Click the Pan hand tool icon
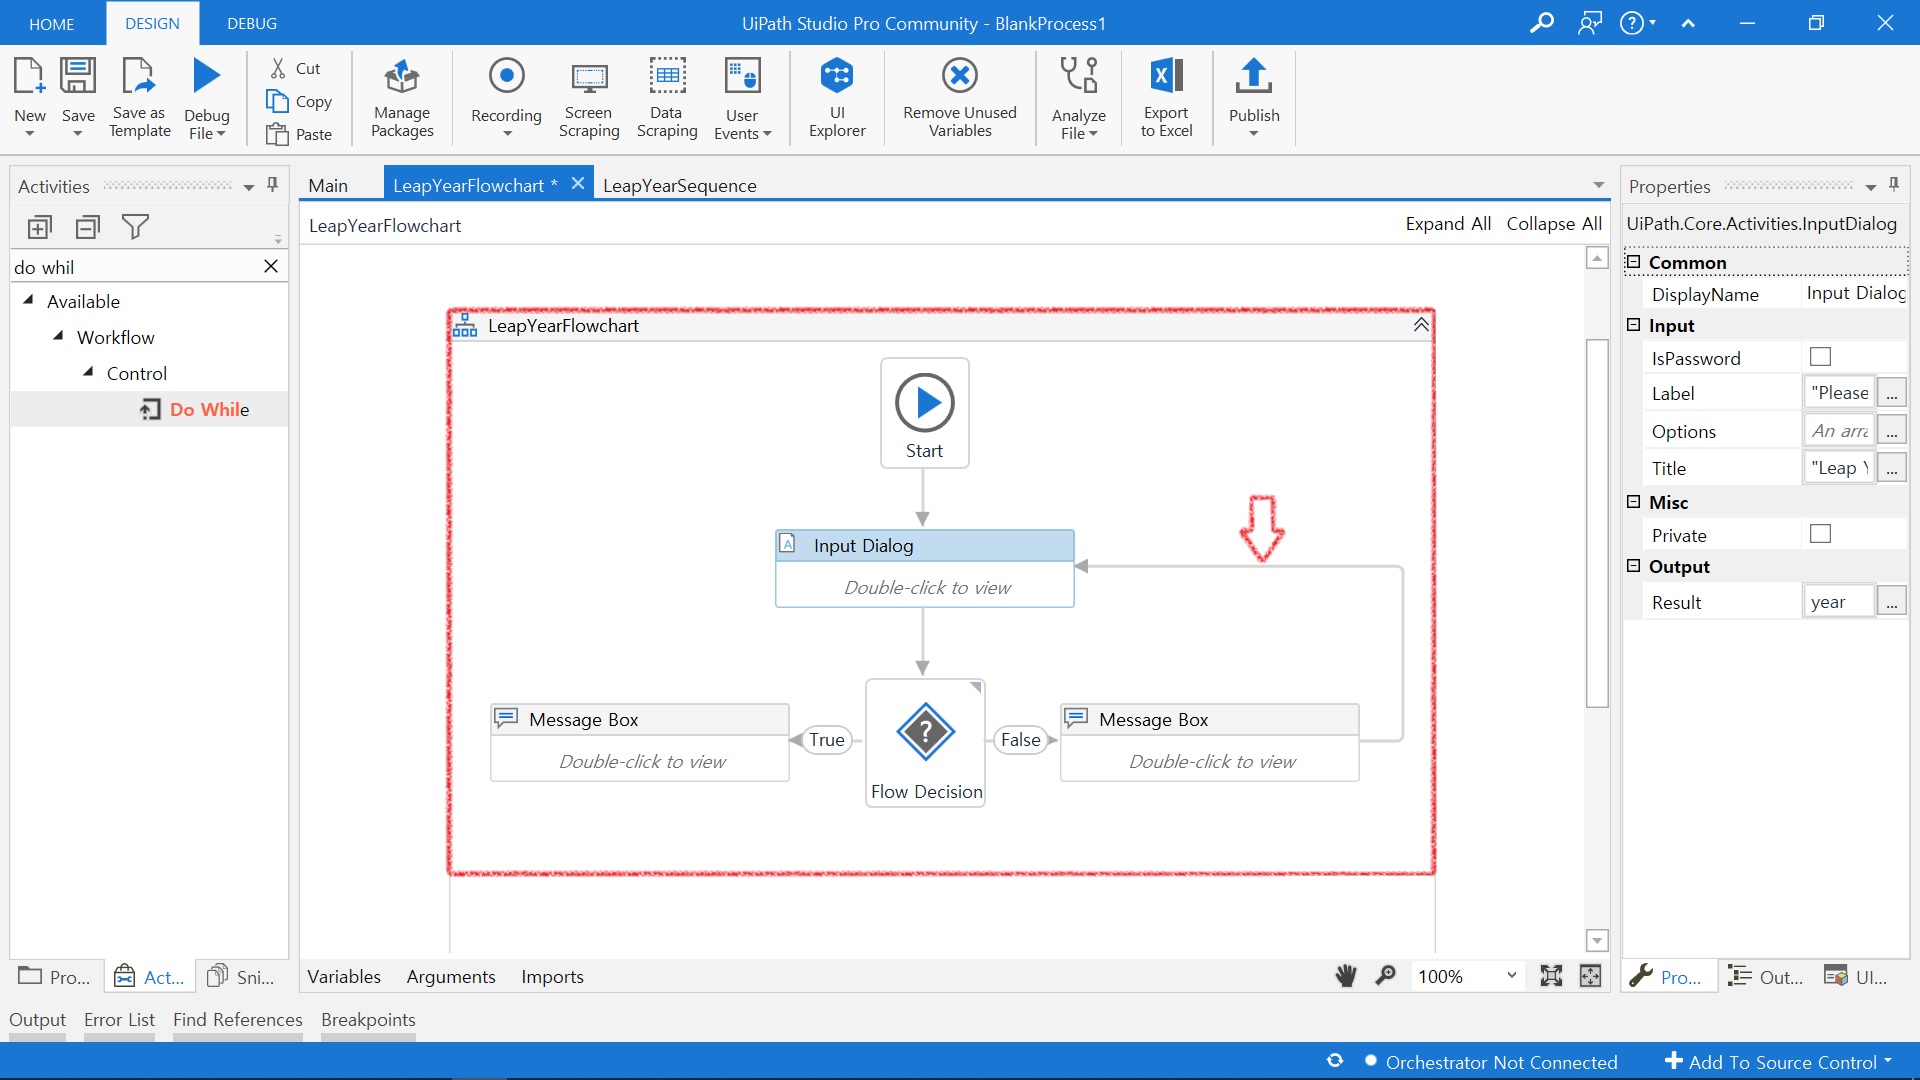This screenshot has height=1080, width=1920. 1346,976
